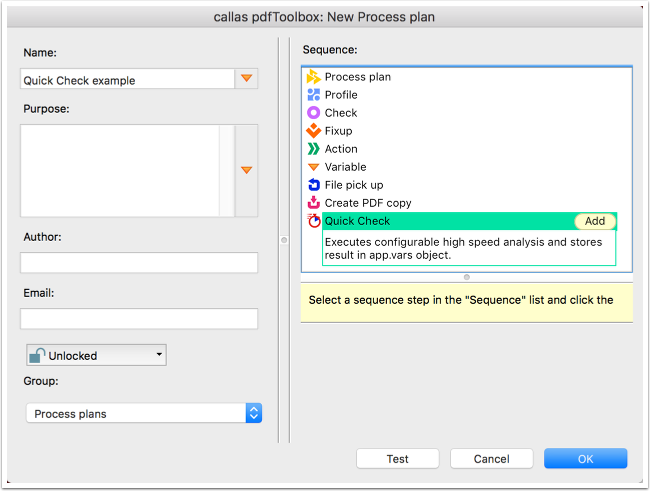Image resolution: width=650 pixels, height=491 pixels.
Task: Click the Test button
Action: click(x=398, y=459)
